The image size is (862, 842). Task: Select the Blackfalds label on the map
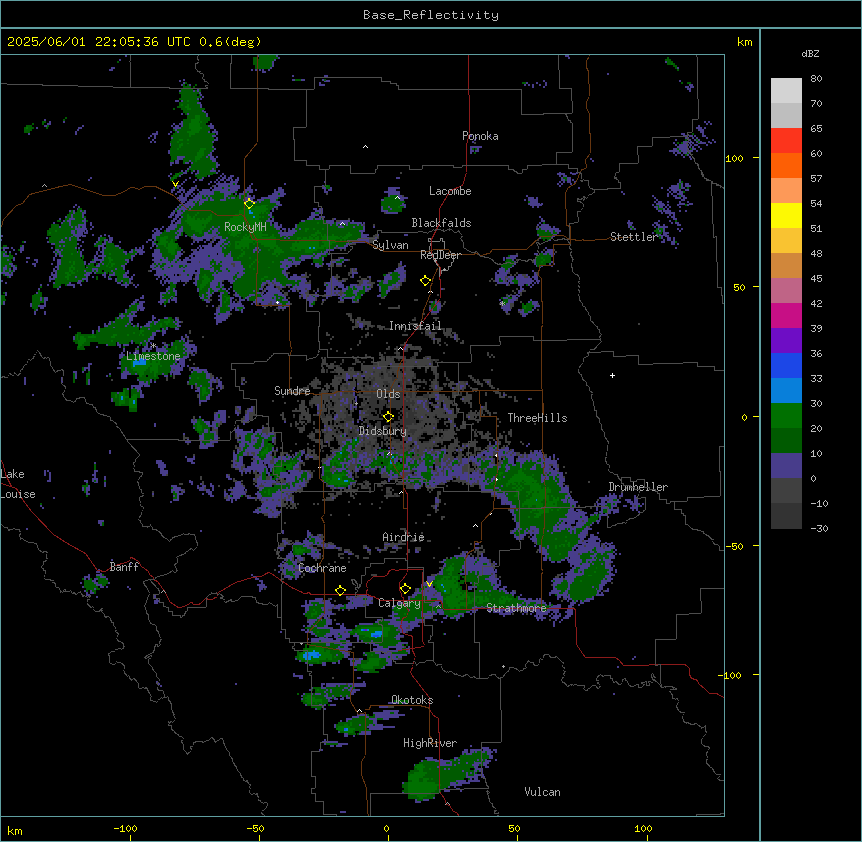click(x=441, y=223)
